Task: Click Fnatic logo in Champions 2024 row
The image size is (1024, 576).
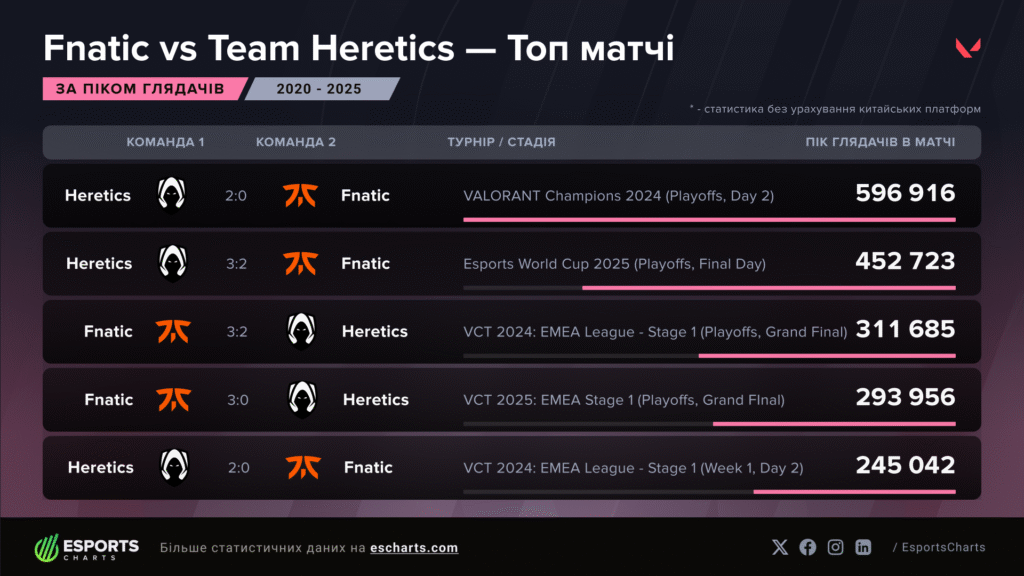Action: click(300, 195)
